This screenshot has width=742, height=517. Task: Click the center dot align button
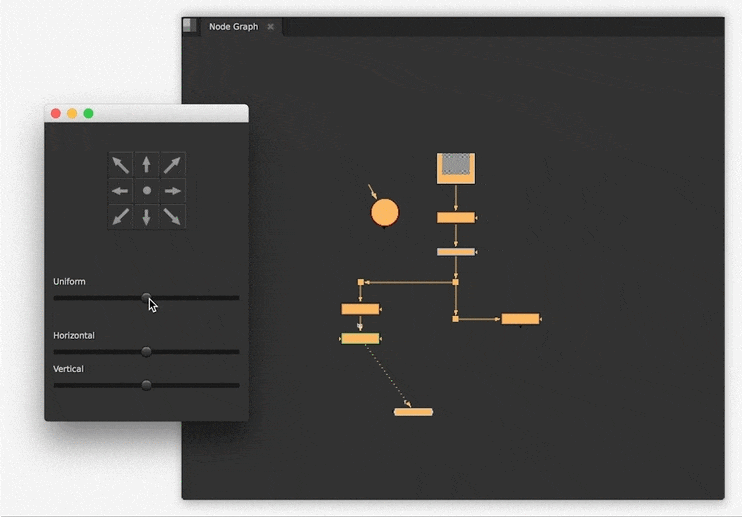147,190
